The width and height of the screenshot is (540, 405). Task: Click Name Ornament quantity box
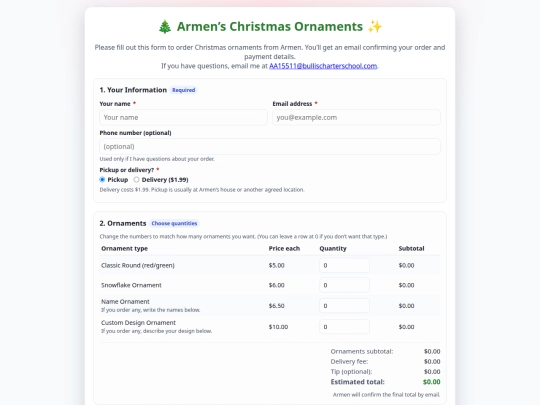click(344, 306)
